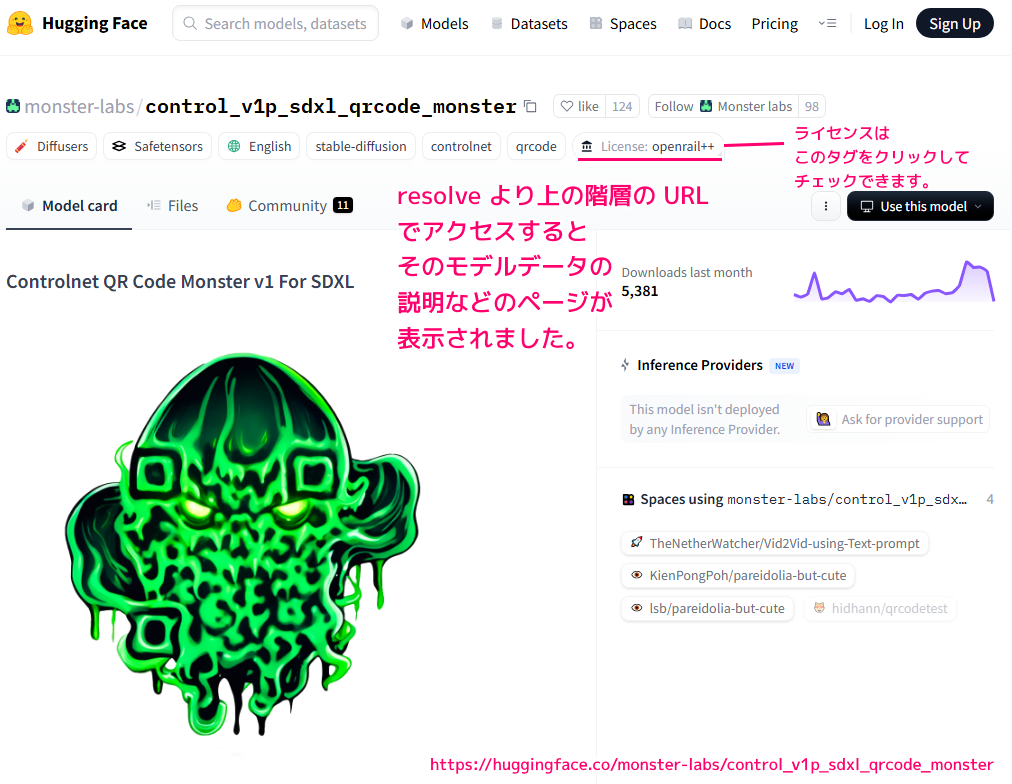Open the three-dot options menu
The height and width of the screenshot is (784, 1012).
(825, 206)
